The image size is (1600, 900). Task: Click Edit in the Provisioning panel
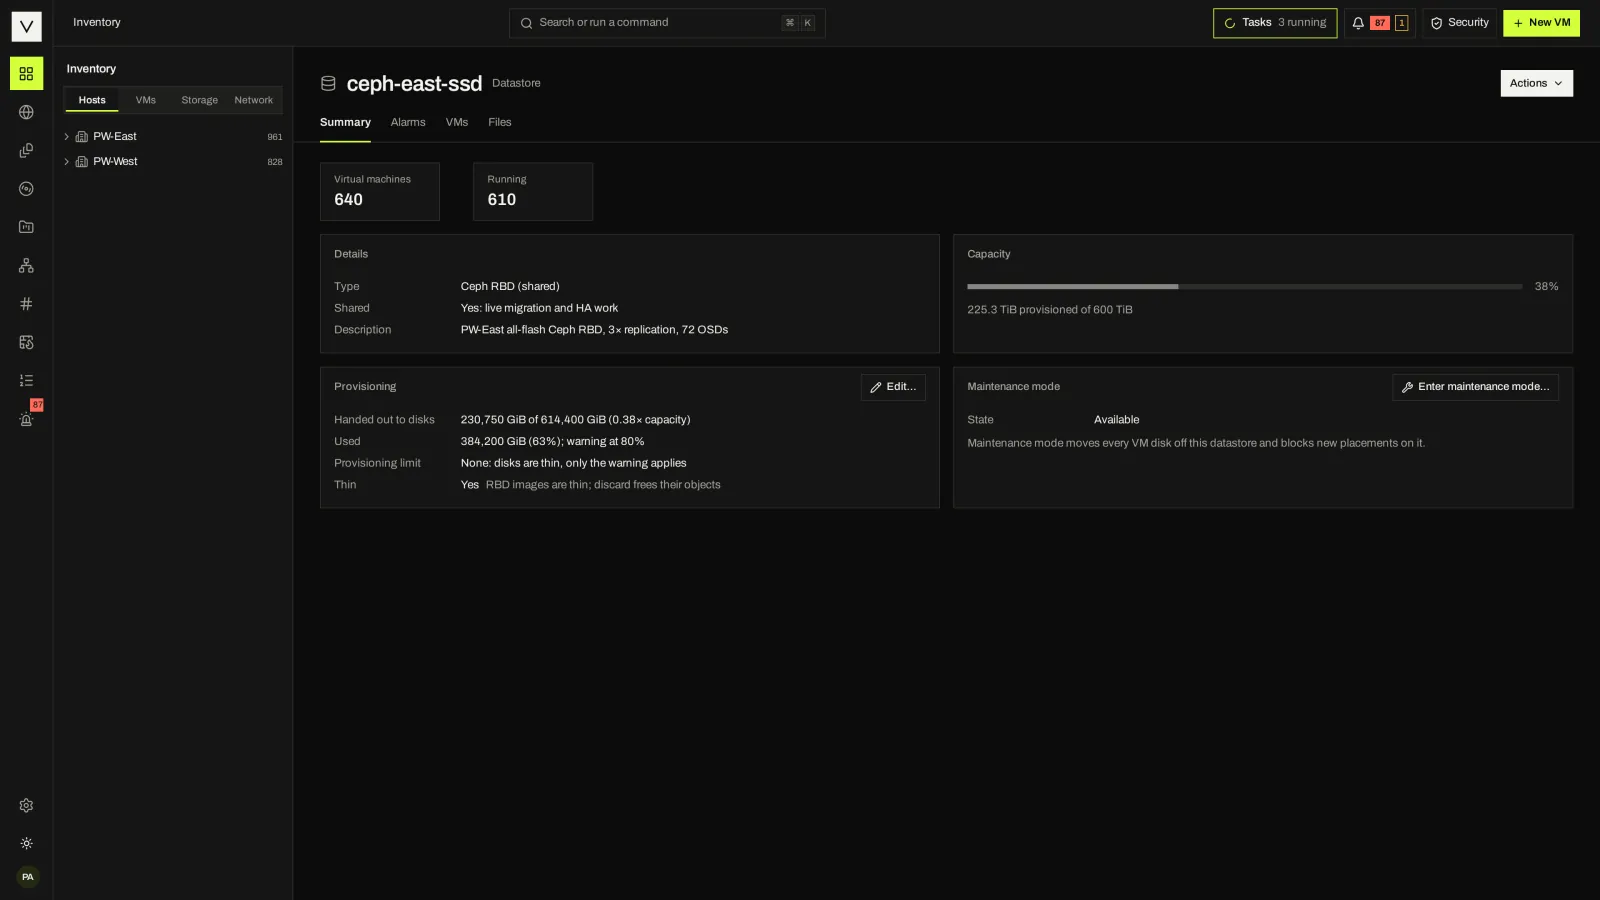pos(893,387)
